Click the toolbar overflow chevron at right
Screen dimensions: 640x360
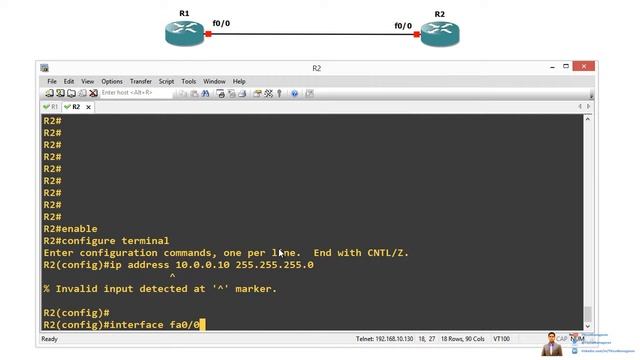591,96
